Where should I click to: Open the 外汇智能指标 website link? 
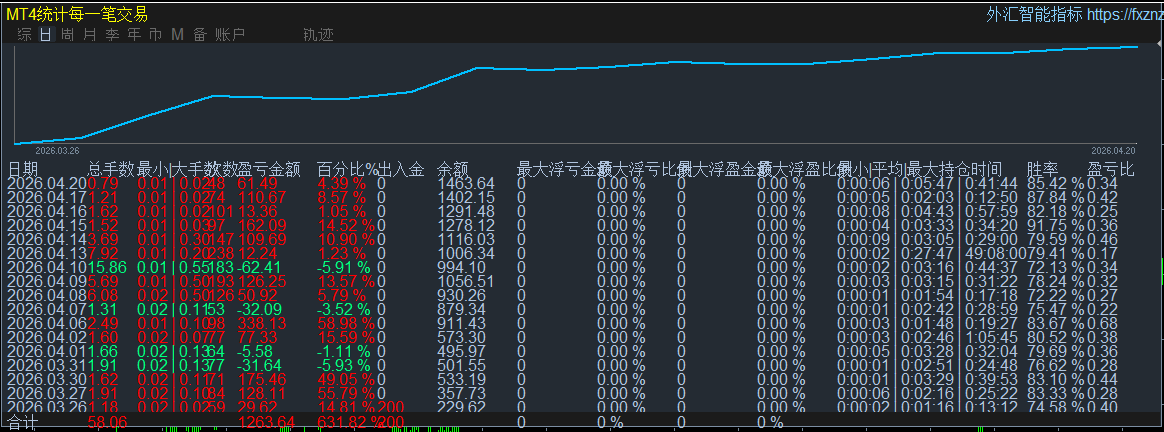pos(1075,14)
